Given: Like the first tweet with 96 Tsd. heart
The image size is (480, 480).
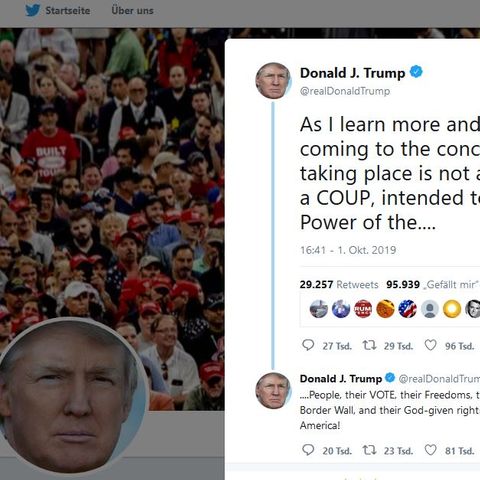Looking at the screenshot, I should pyautogui.click(x=430, y=345).
